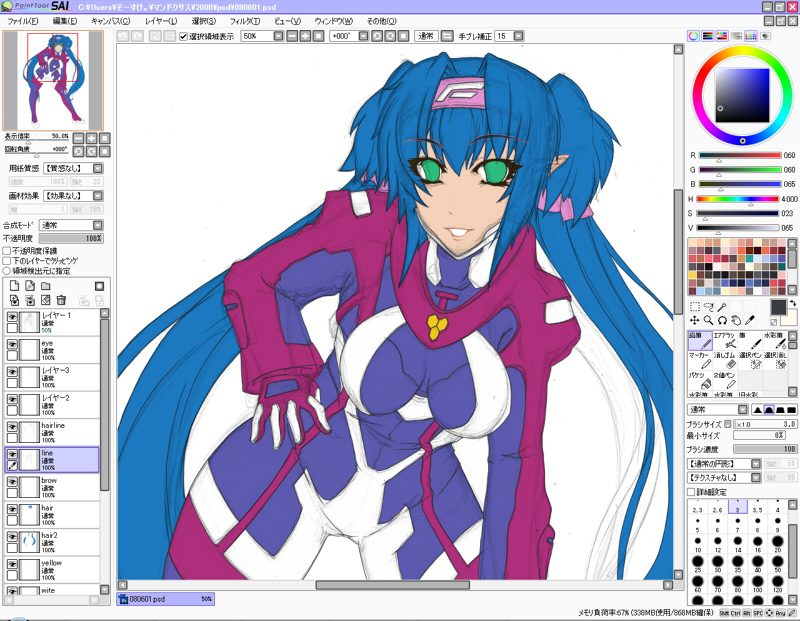Create a new normal layer

coord(14,286)
